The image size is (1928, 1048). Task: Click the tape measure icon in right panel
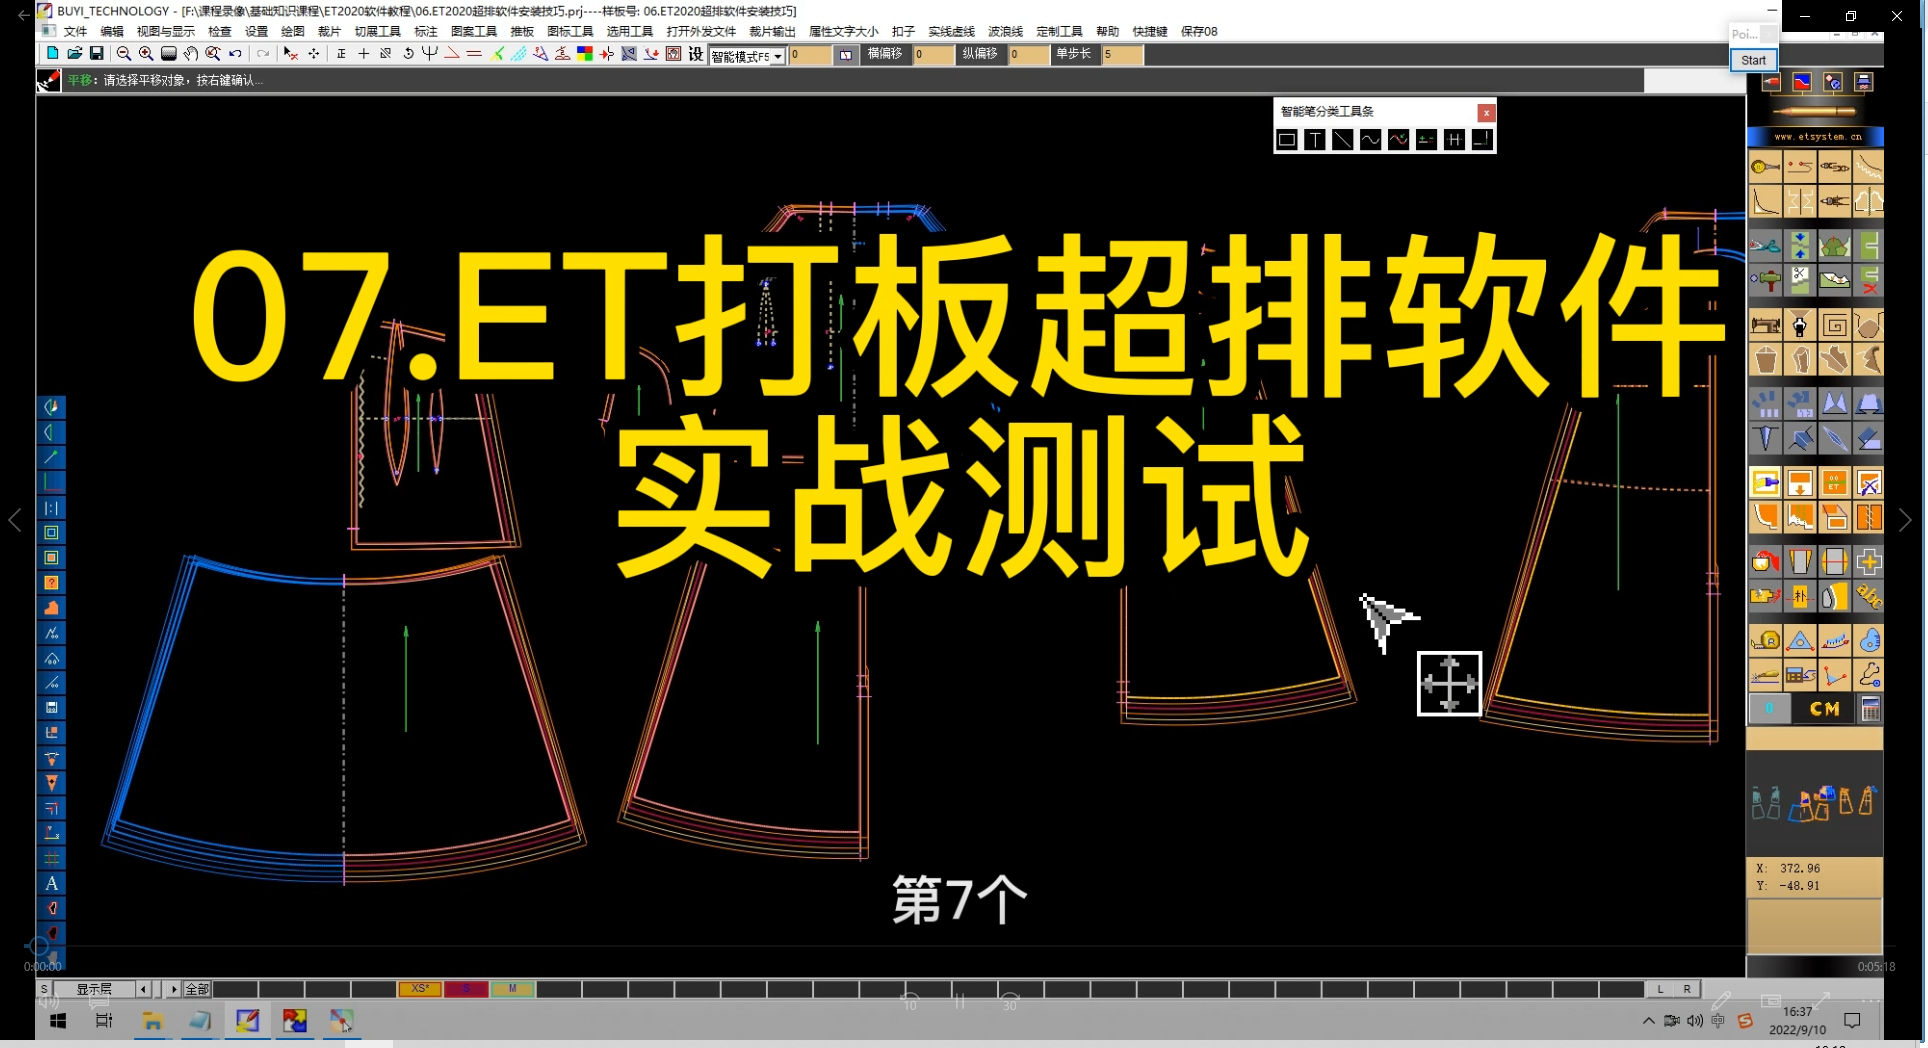tap(1766, 641)
